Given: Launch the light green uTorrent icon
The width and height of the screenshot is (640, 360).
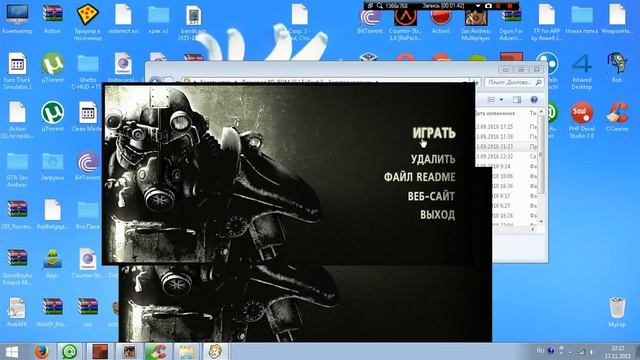Looking at the screenshot, I should (x=52, y=68).
